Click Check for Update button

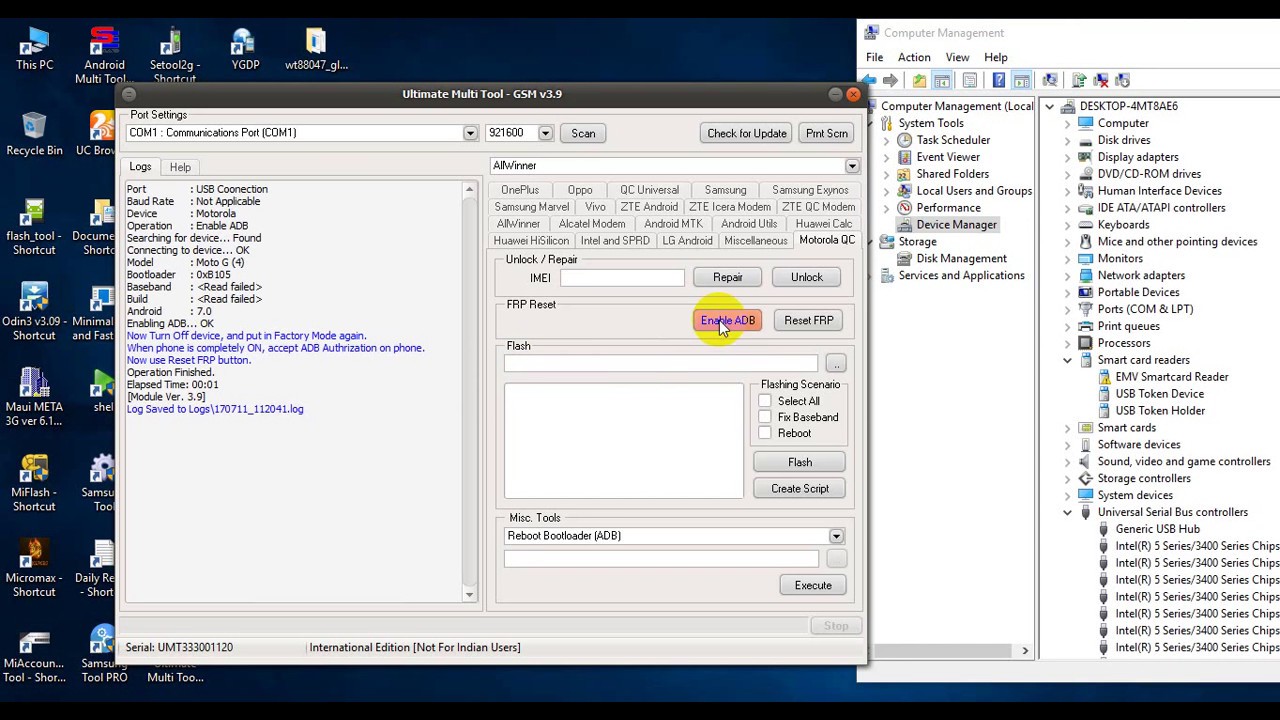[747, 133]
